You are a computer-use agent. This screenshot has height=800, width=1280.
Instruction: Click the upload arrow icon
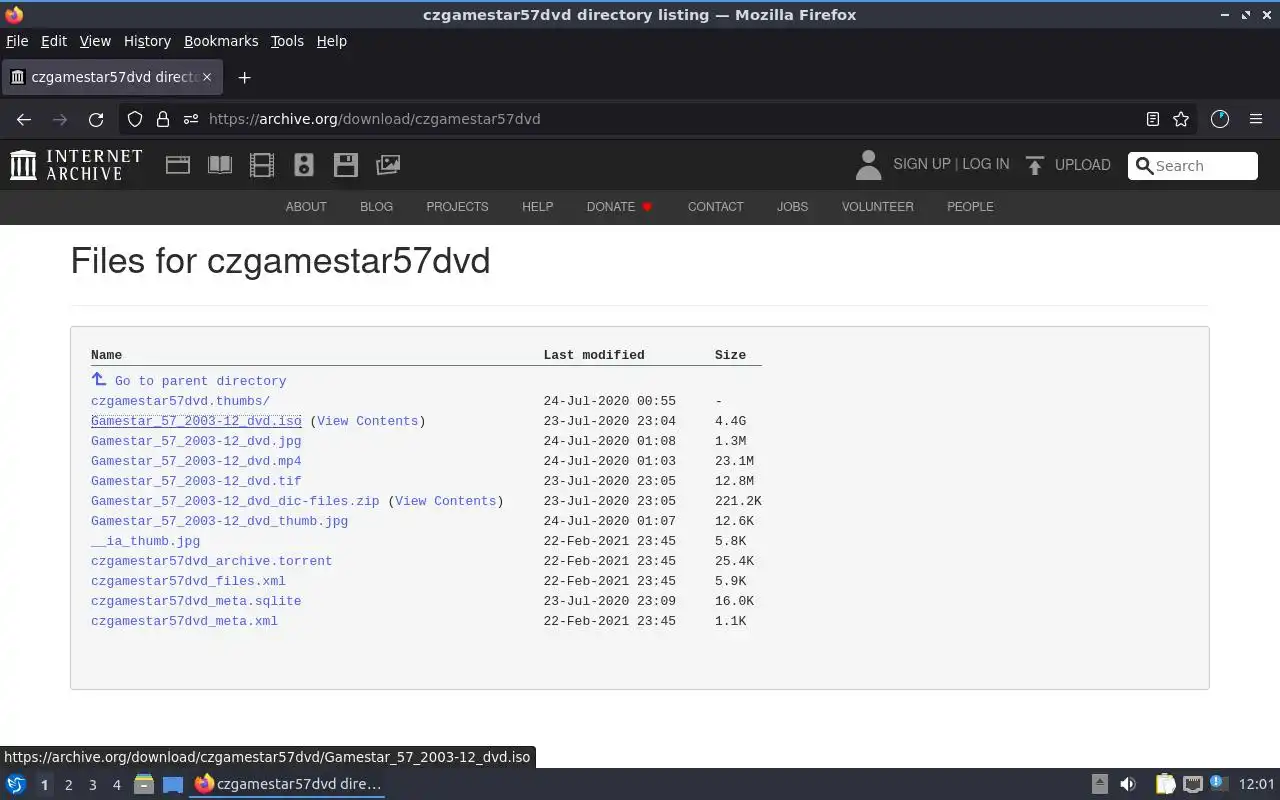[1035, 165]
